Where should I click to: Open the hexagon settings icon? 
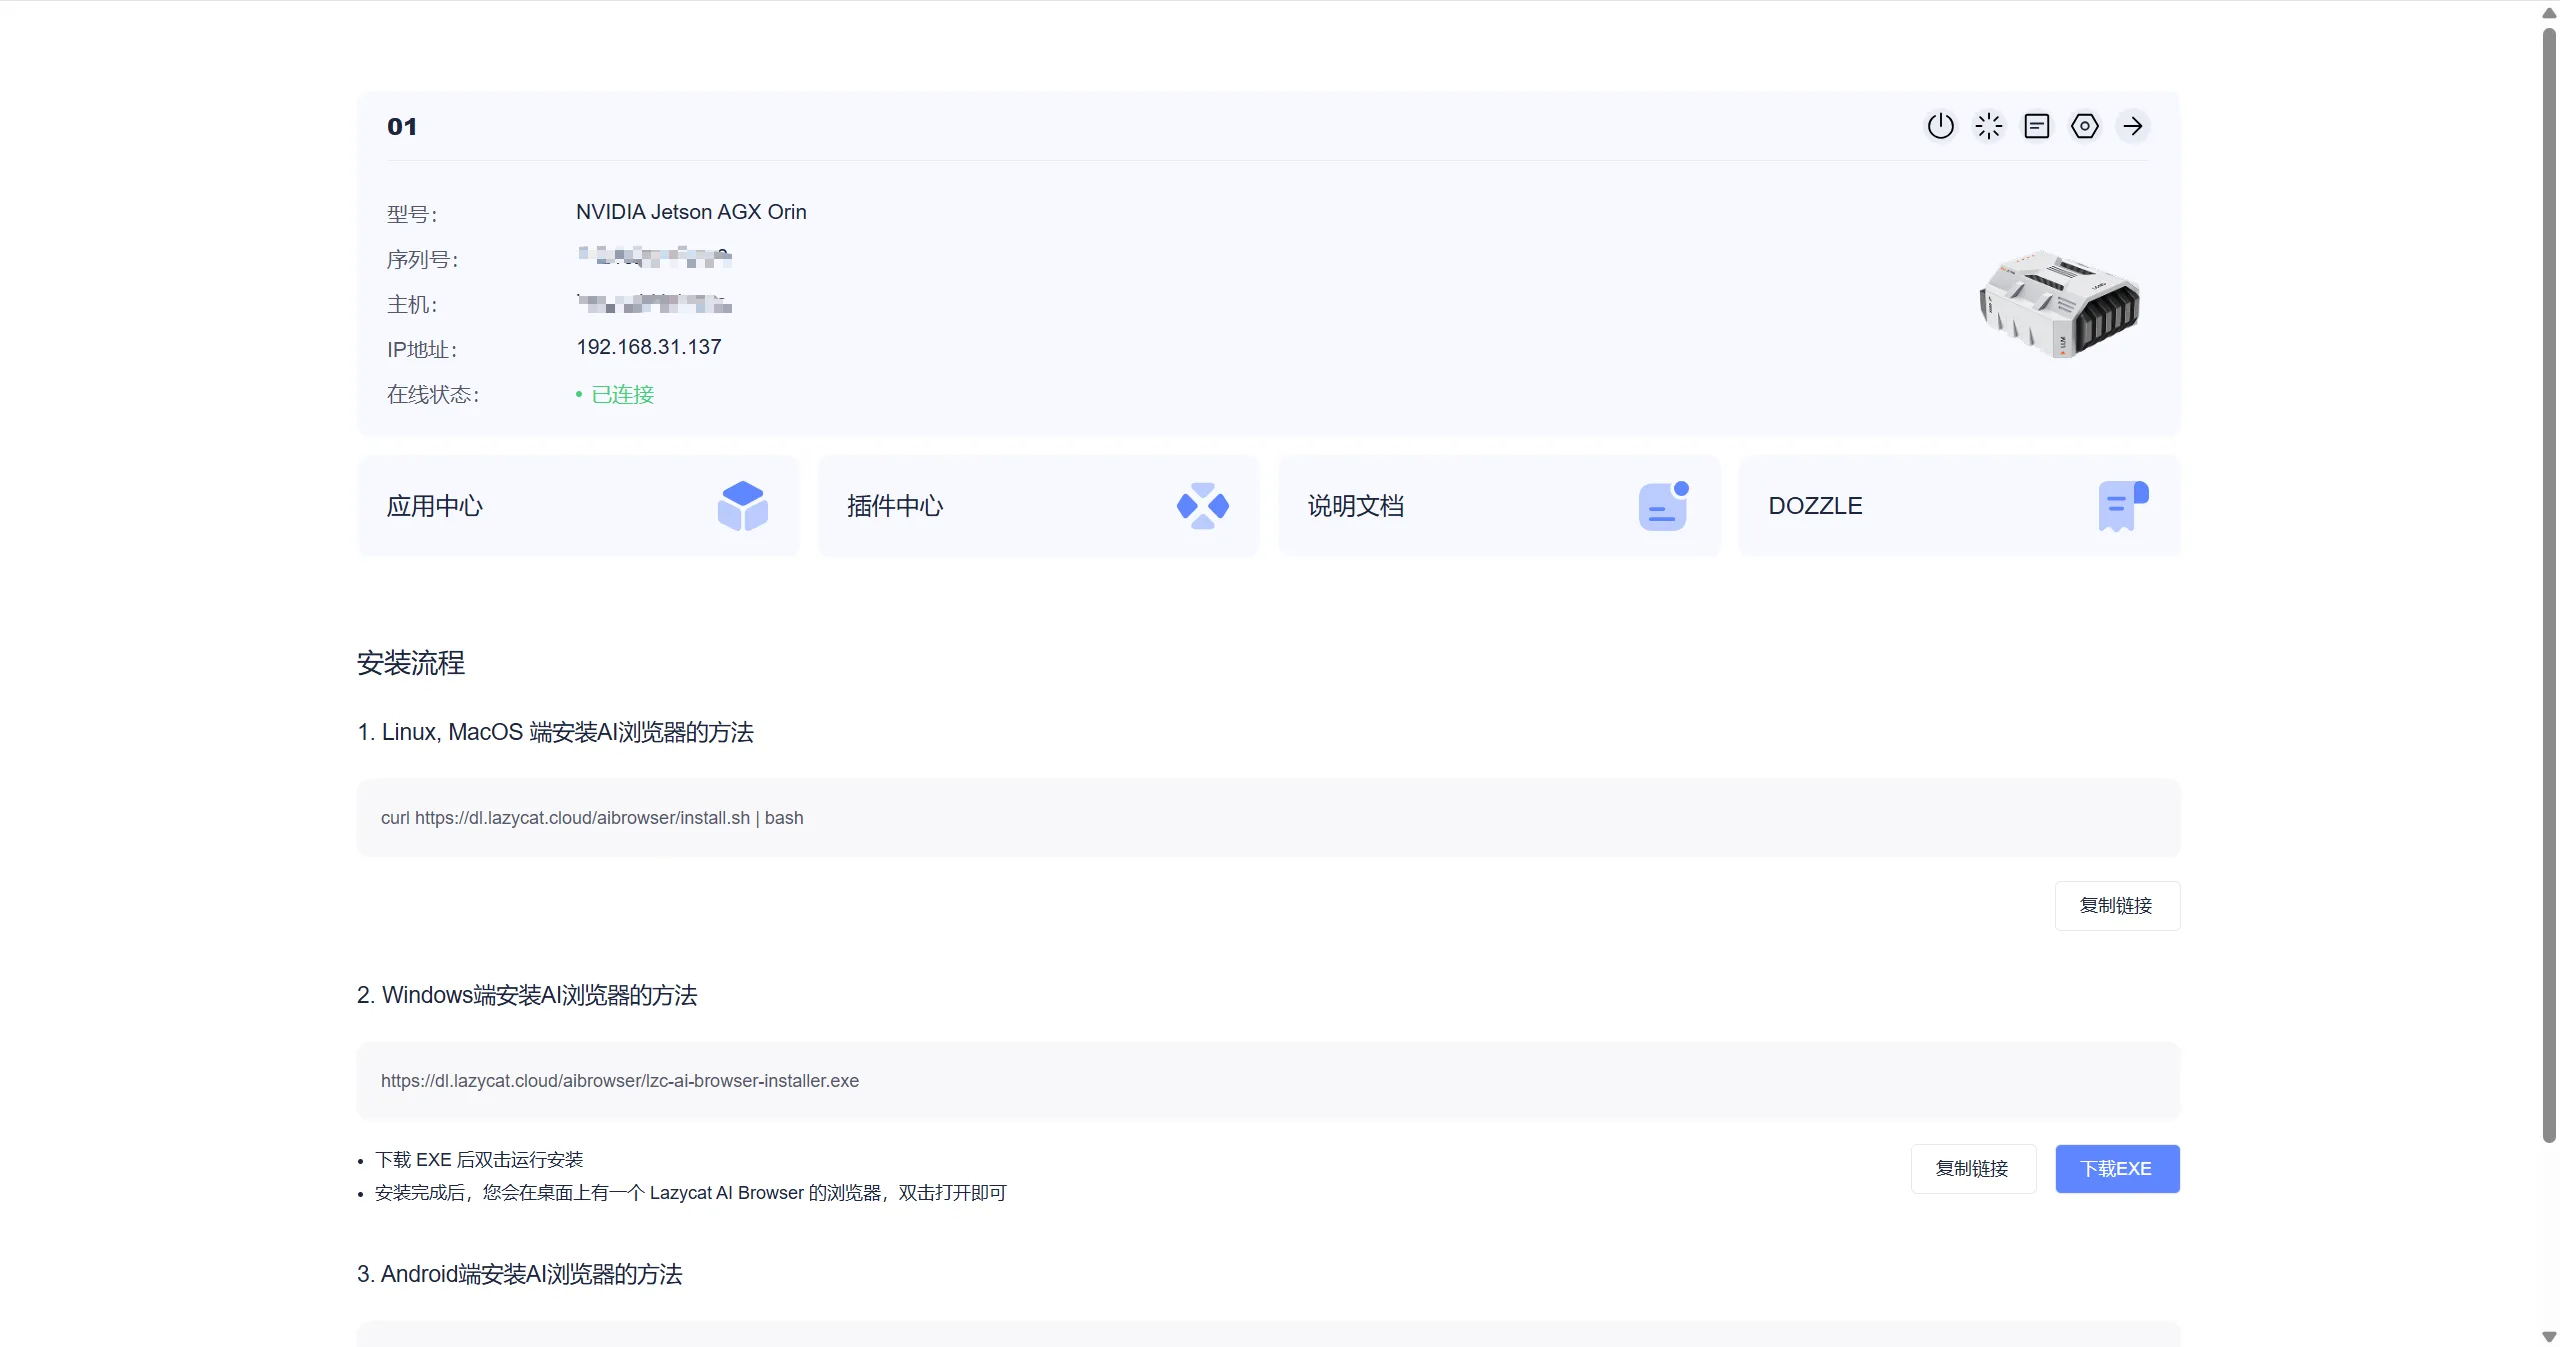tap(2084, 126)
